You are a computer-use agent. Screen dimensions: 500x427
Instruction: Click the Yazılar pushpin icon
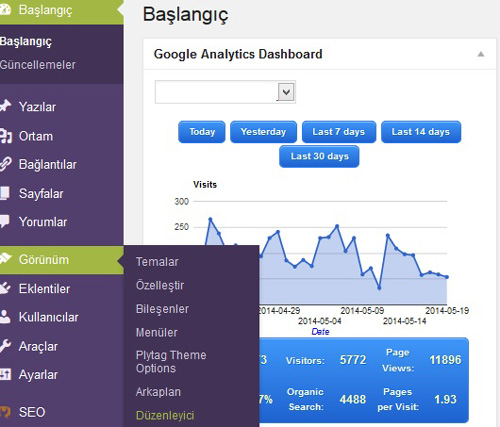[5, 106]
